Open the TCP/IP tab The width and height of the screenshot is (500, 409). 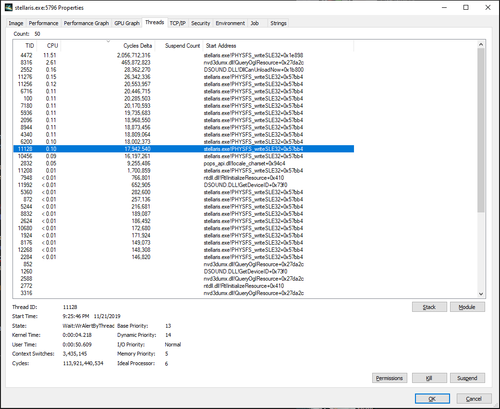pos(178,23)
